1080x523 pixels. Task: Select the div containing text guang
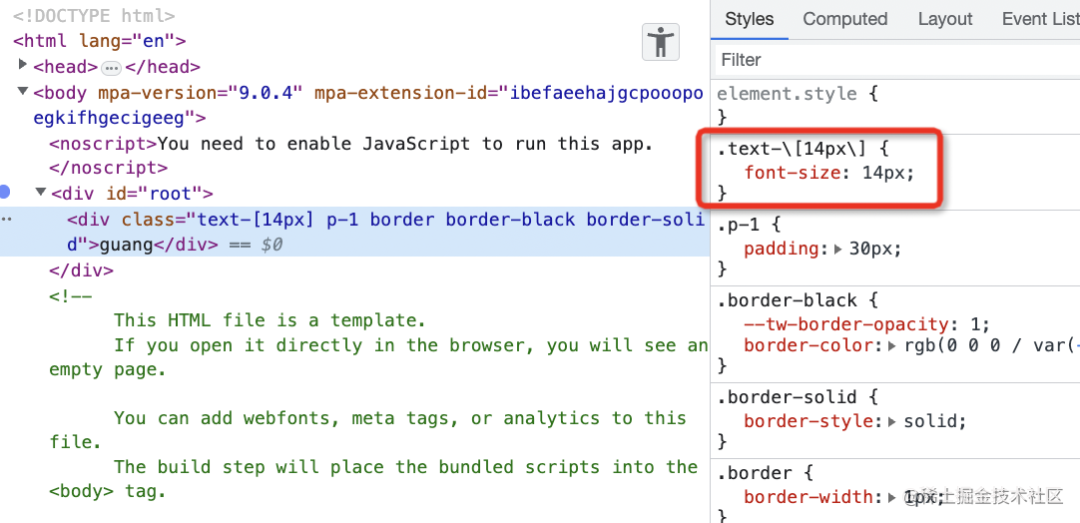click(355, 232)
